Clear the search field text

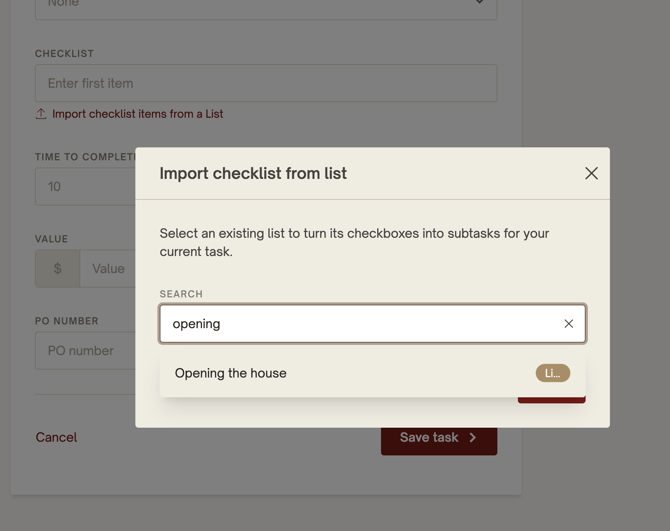[568, 324]
